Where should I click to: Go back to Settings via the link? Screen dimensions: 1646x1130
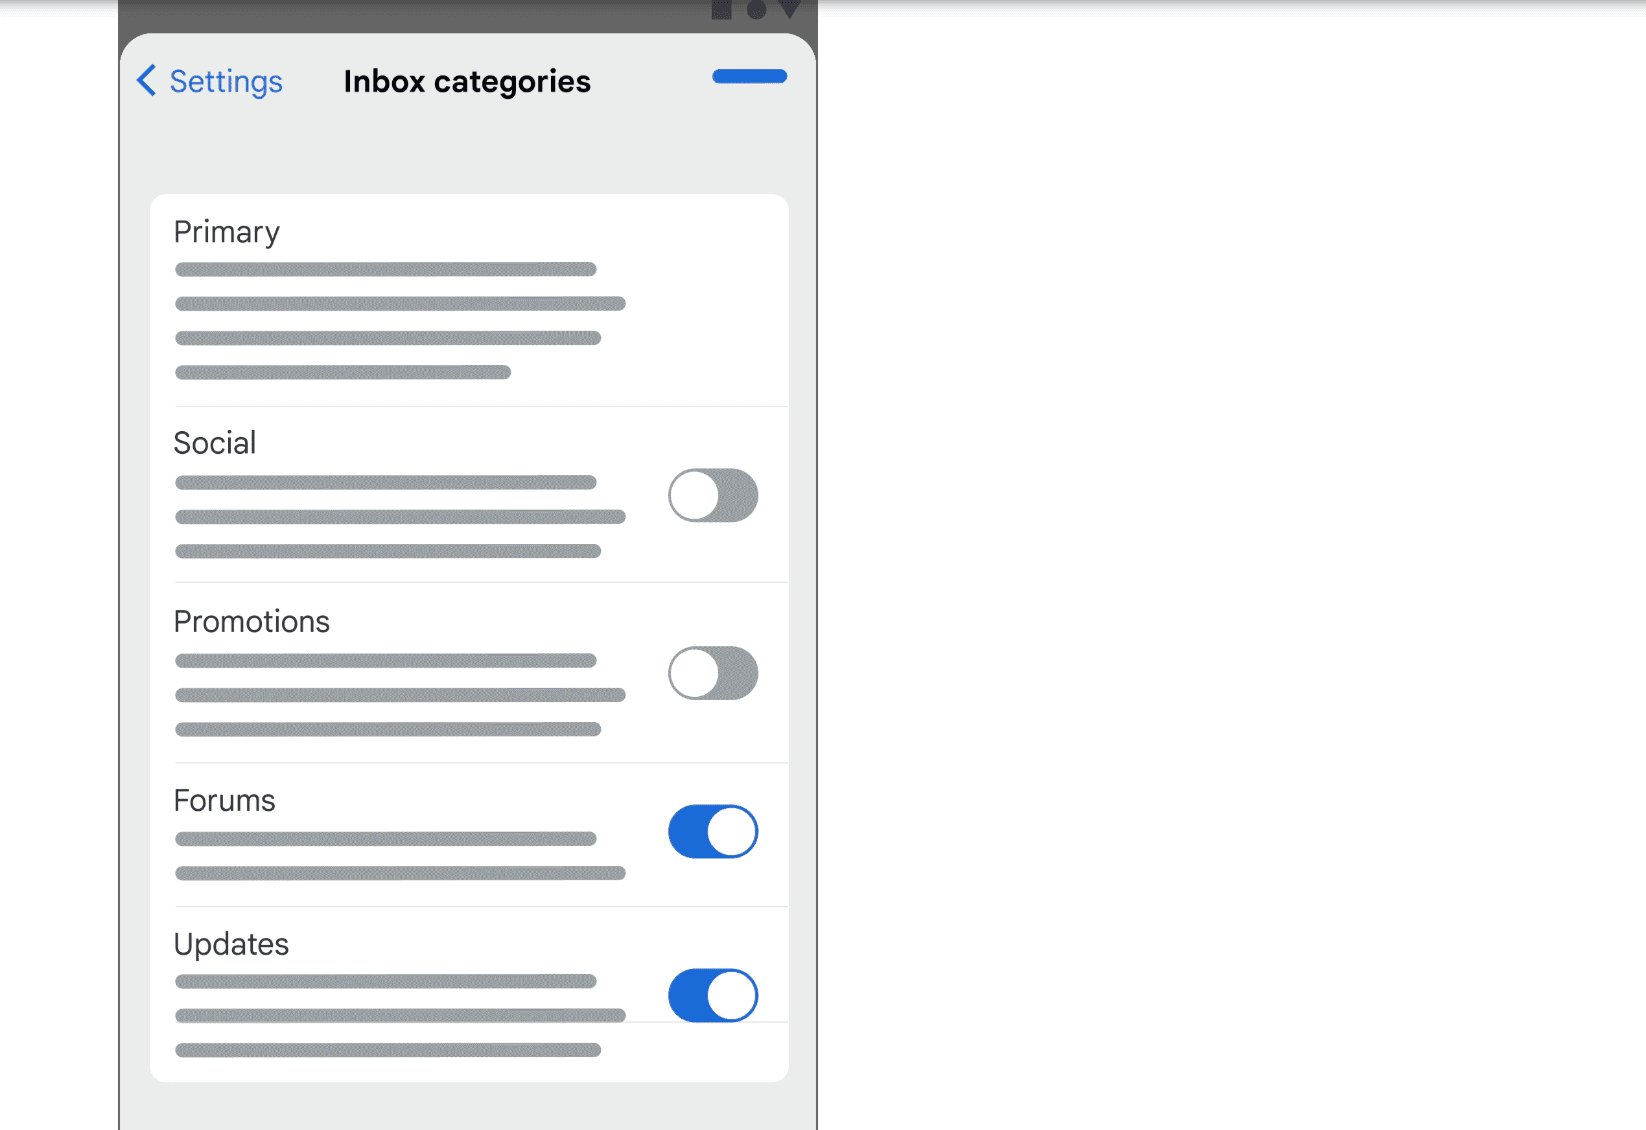pyautogui.click(x=226, y=81)
